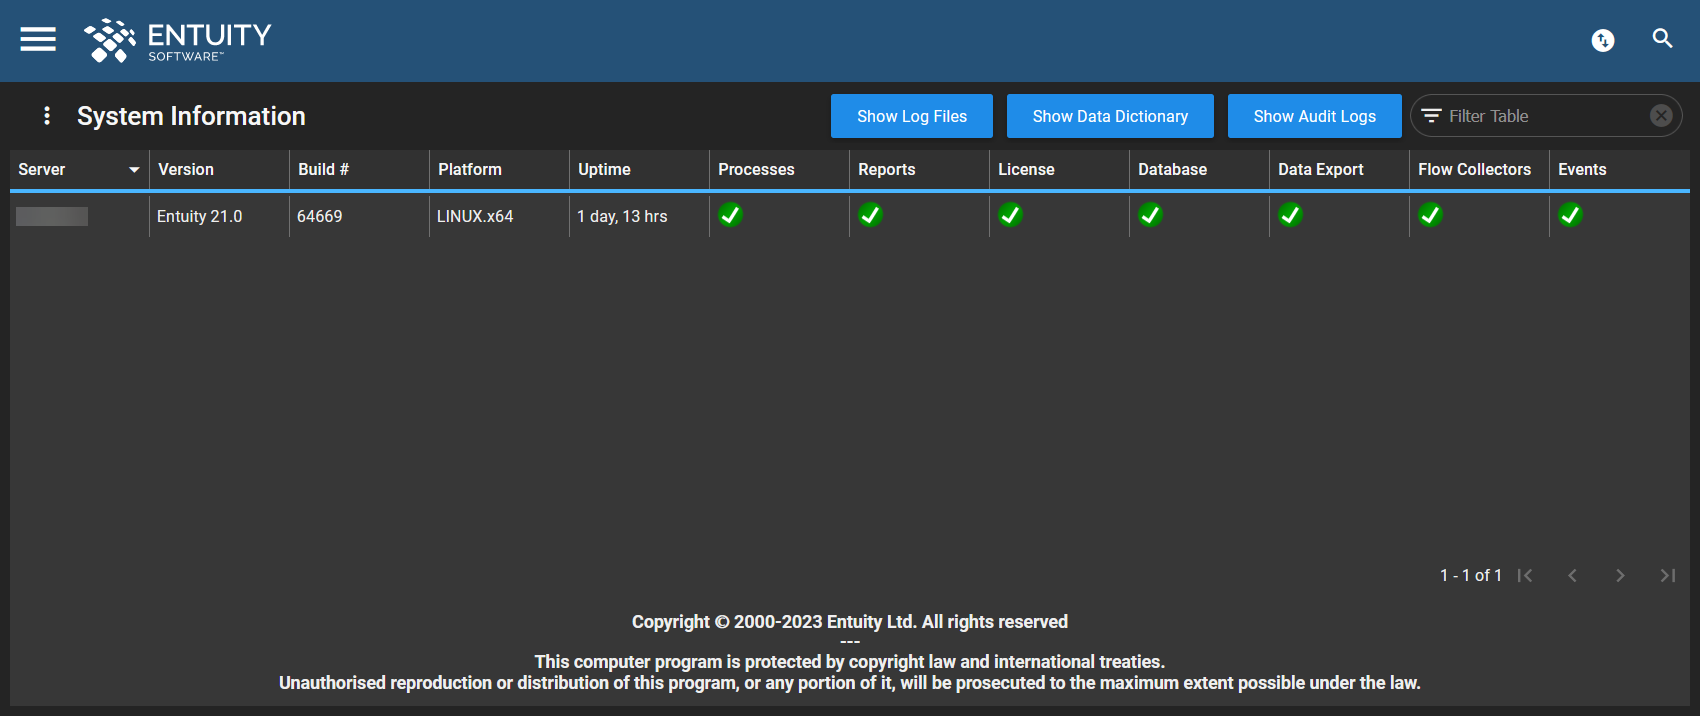
Task: Open the server switch icon in header
Action: 1603,40
